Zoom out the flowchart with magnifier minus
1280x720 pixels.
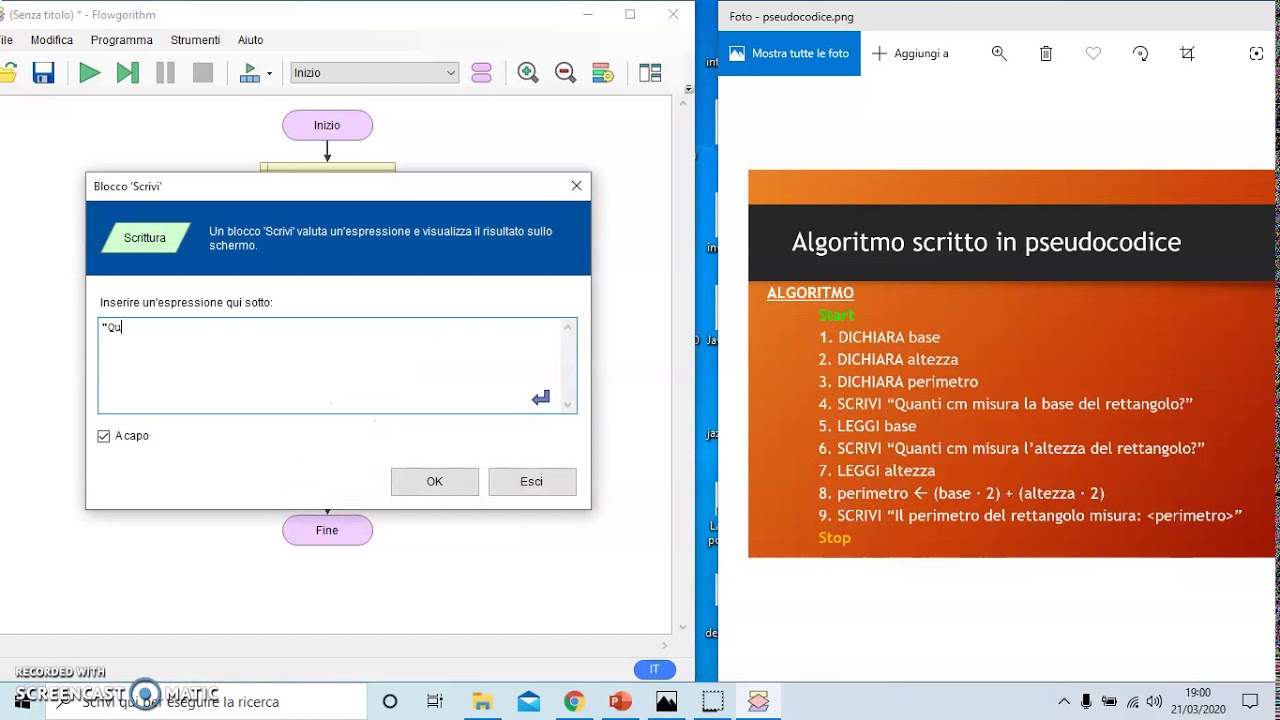tap(565, 73)
